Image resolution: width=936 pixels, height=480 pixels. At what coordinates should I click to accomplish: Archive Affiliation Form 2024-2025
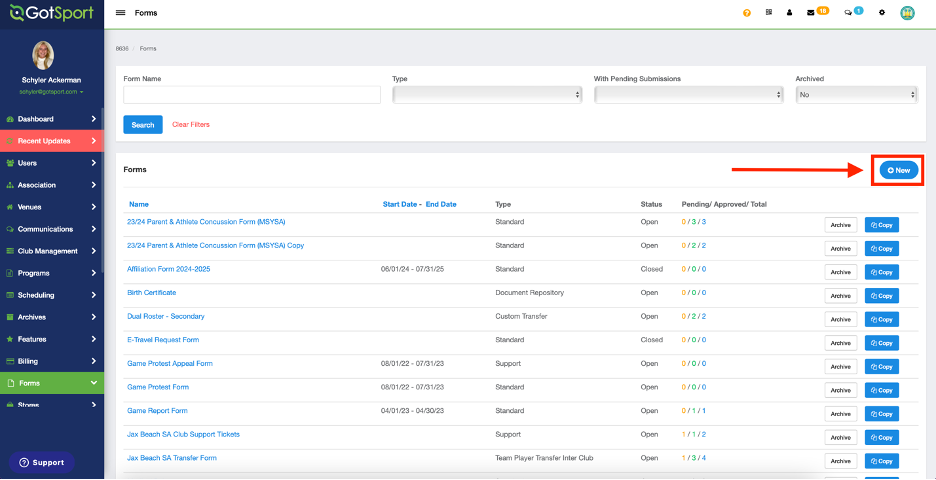click(x=840, y=272)
